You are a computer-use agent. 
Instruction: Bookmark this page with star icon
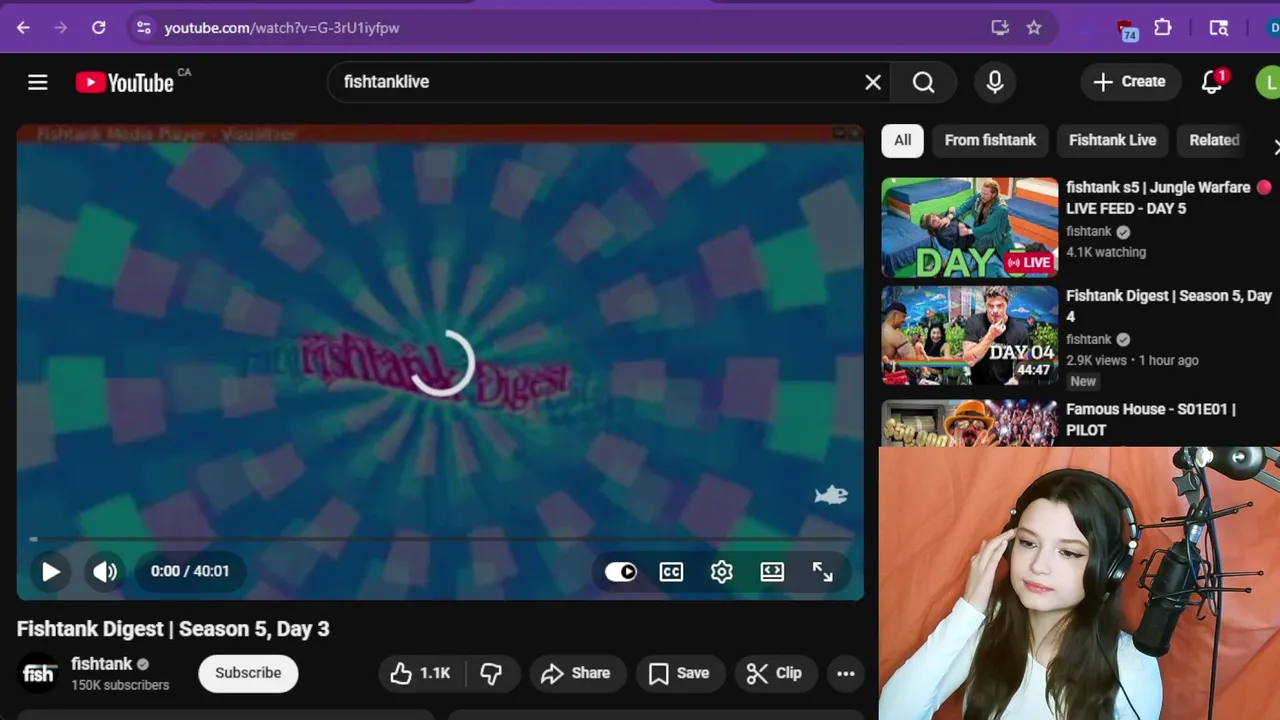[1034, 28]
